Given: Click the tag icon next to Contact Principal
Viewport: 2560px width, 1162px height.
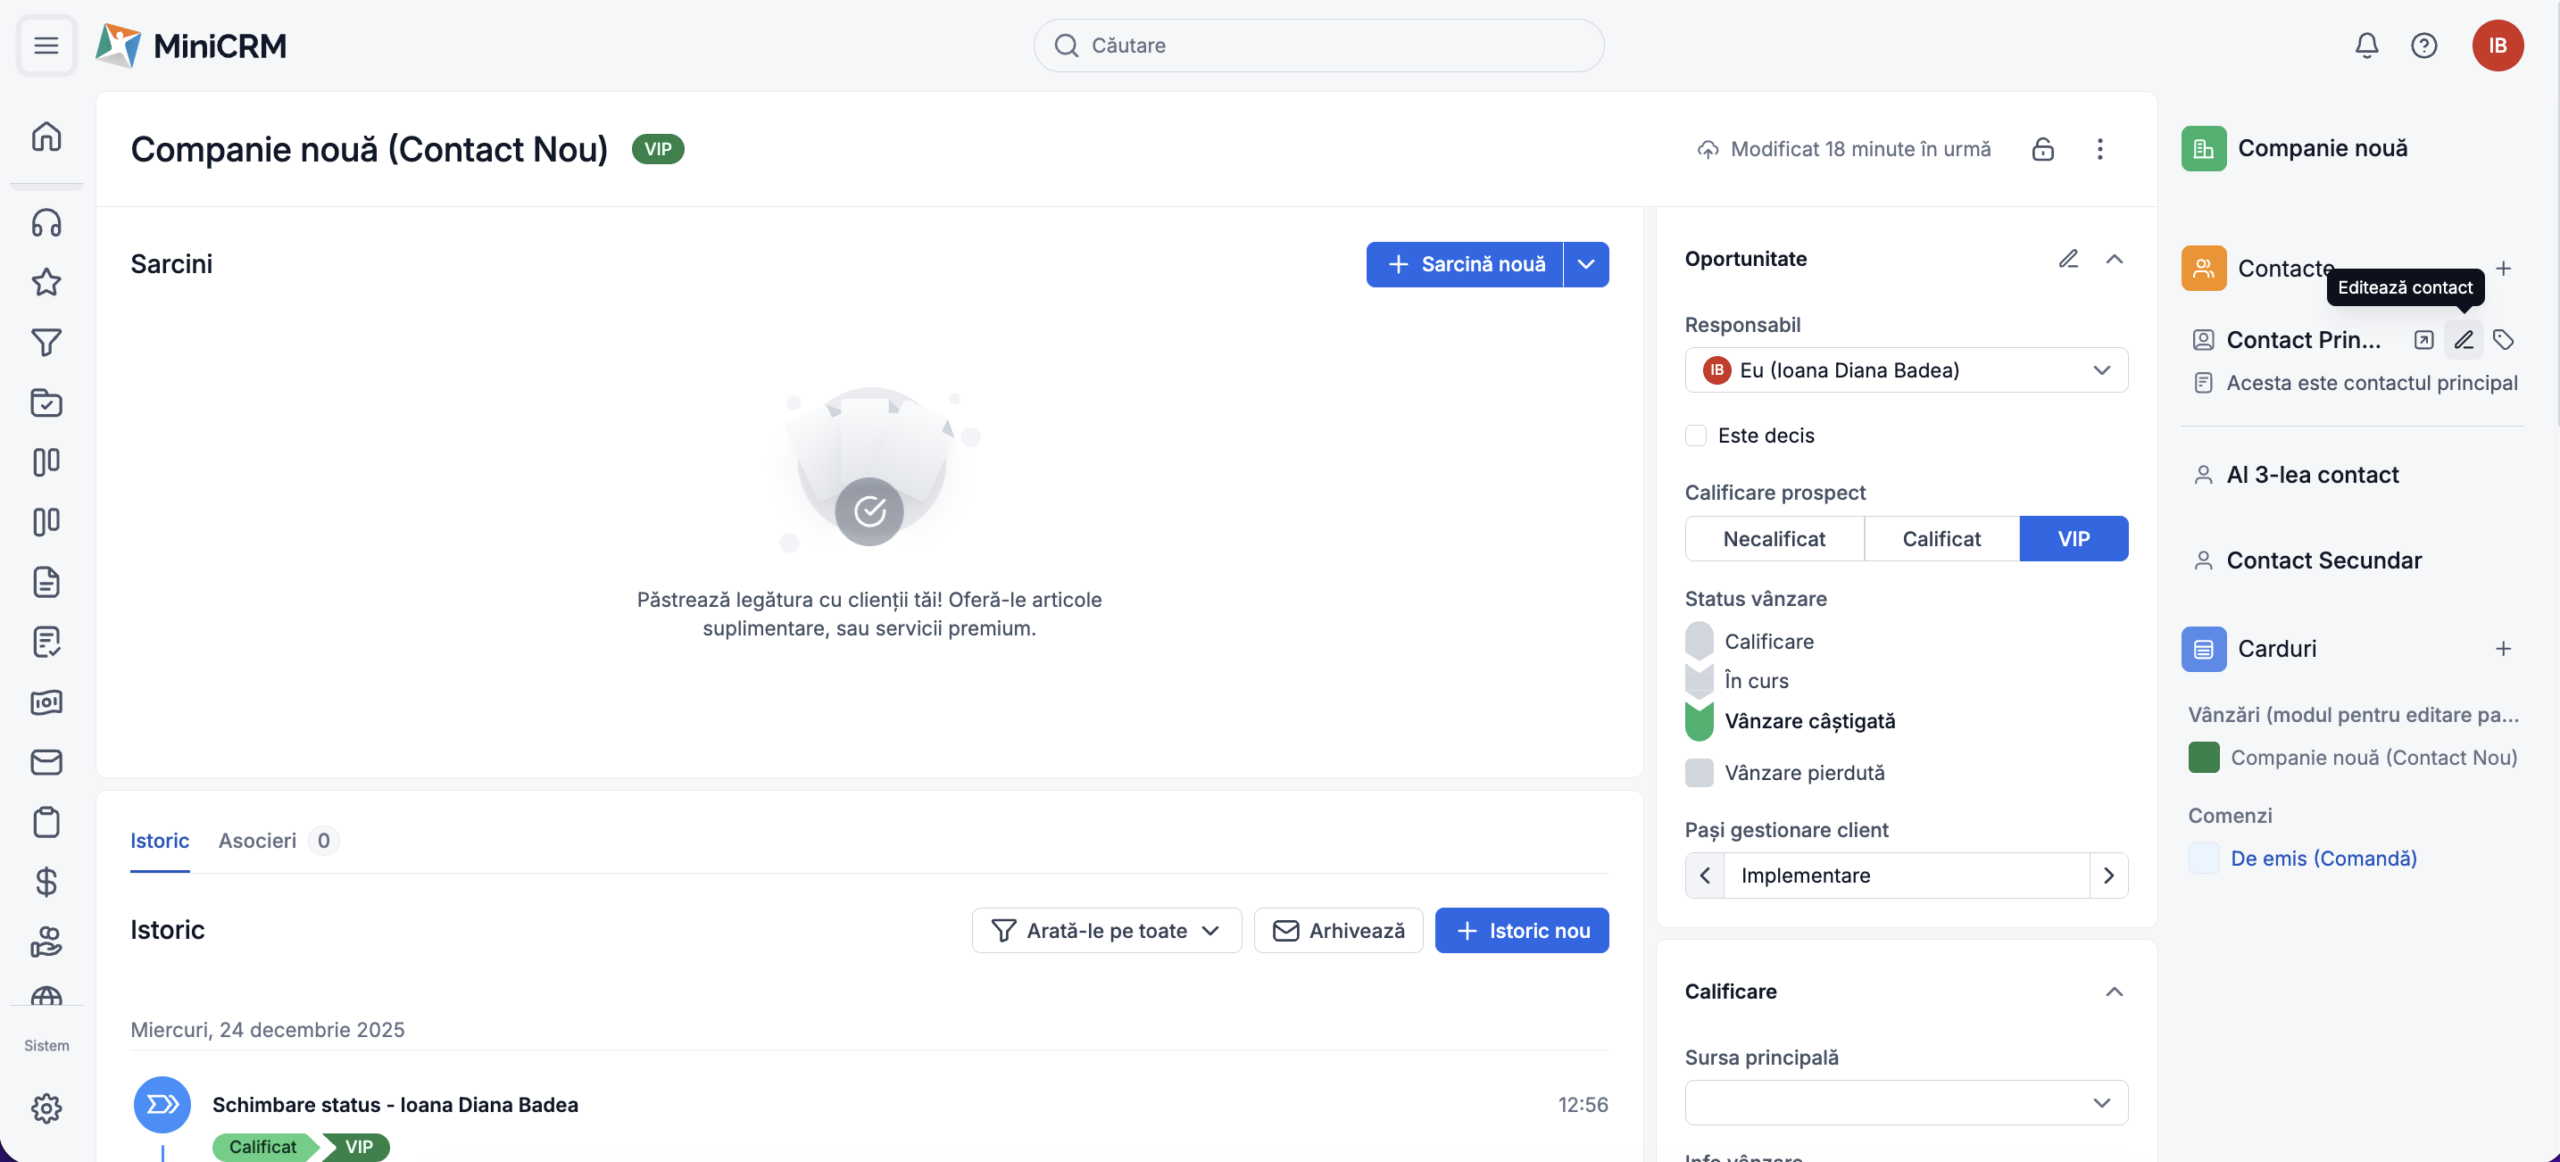Looking at the screenshot, I should 2503,340.
